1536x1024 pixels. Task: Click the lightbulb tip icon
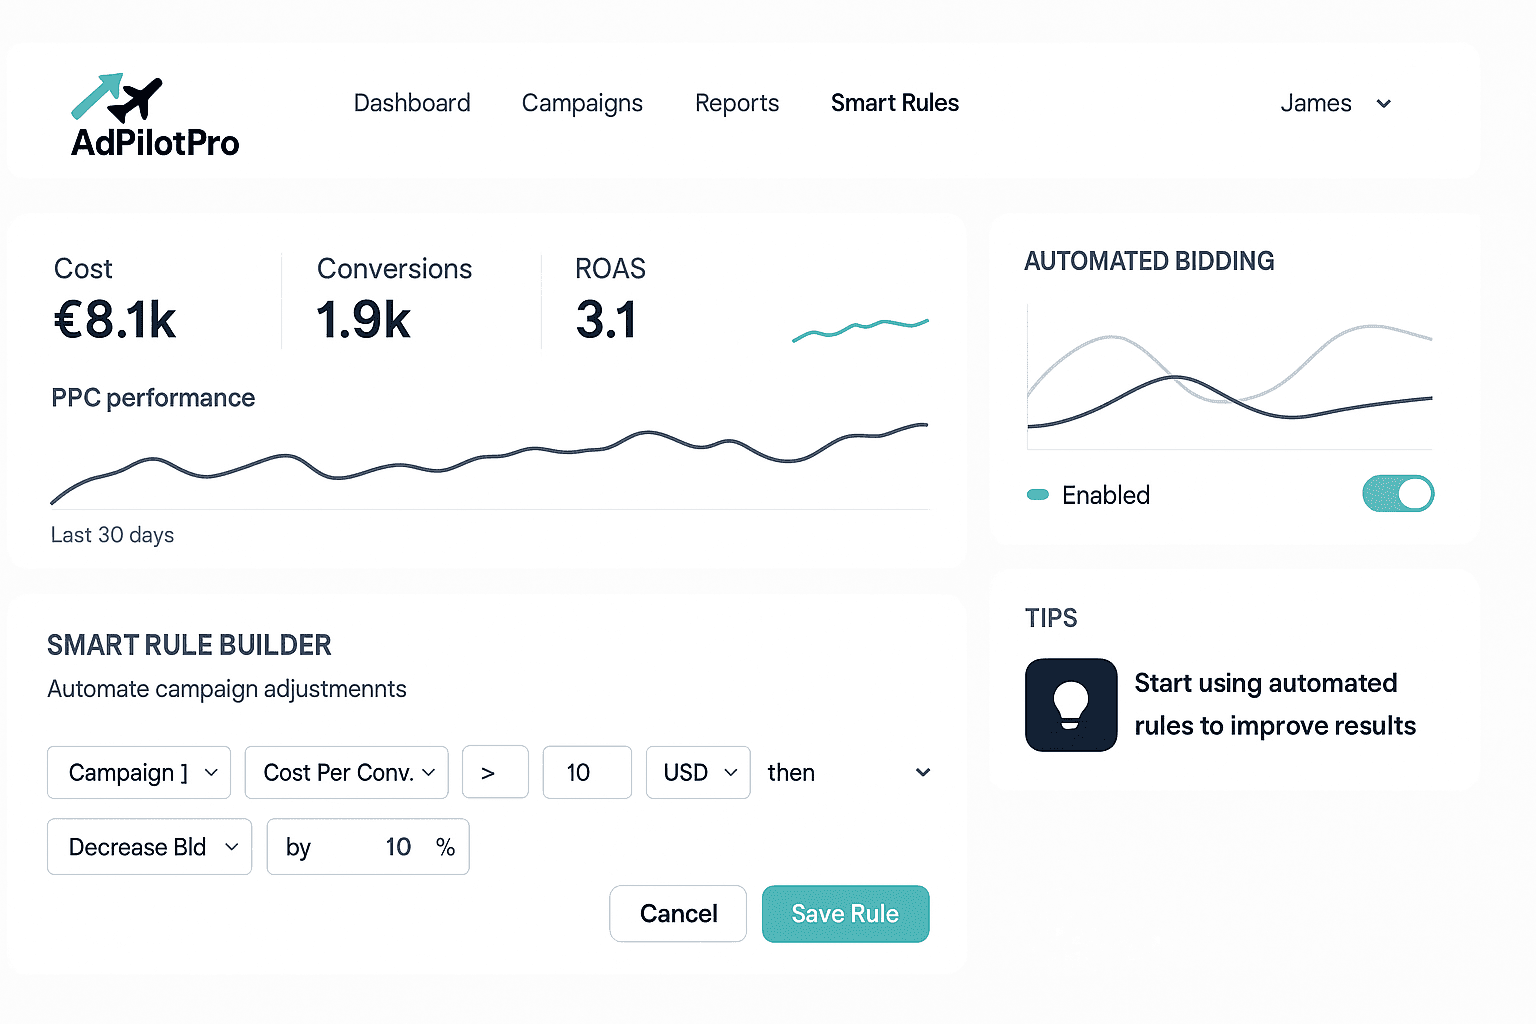[1071, 704]
